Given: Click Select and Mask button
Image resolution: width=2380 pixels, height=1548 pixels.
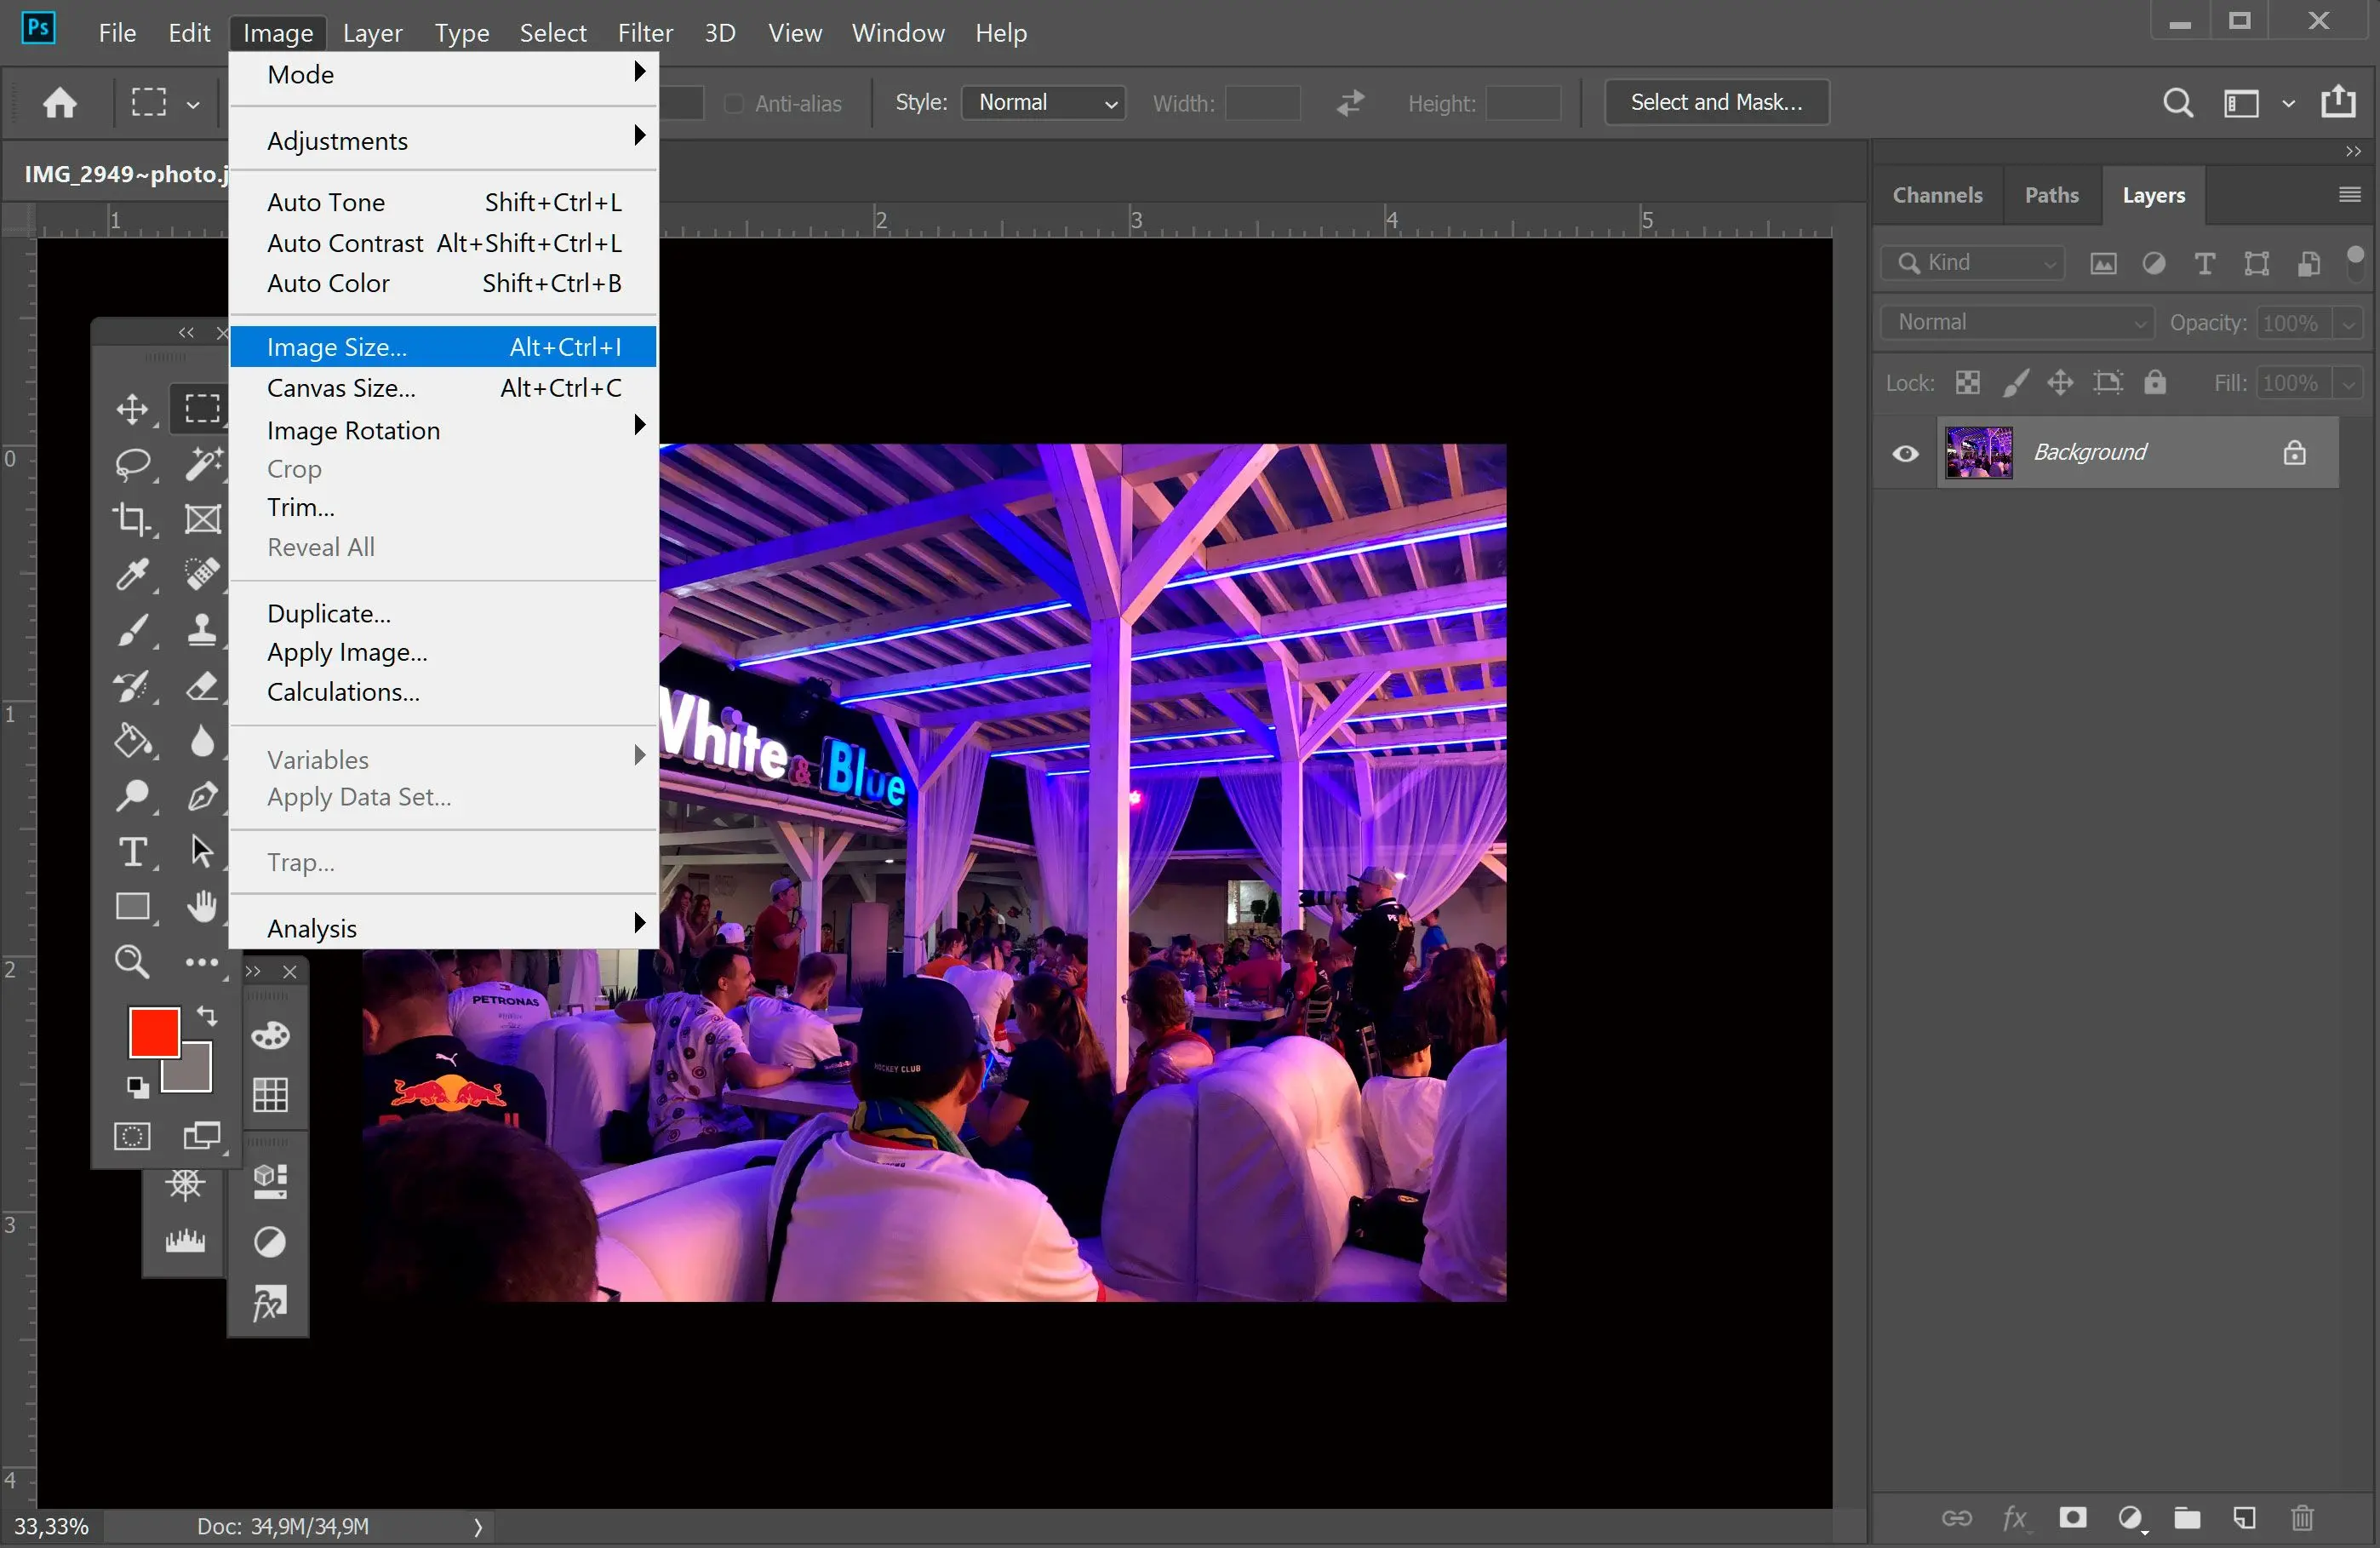Looking at the screenshot, I should [x=1713, y=100].
